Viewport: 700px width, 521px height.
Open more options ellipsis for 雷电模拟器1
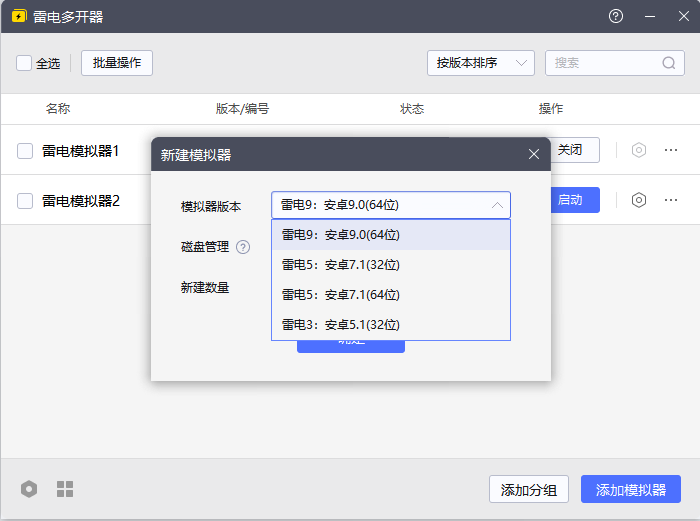click(671, 150)
